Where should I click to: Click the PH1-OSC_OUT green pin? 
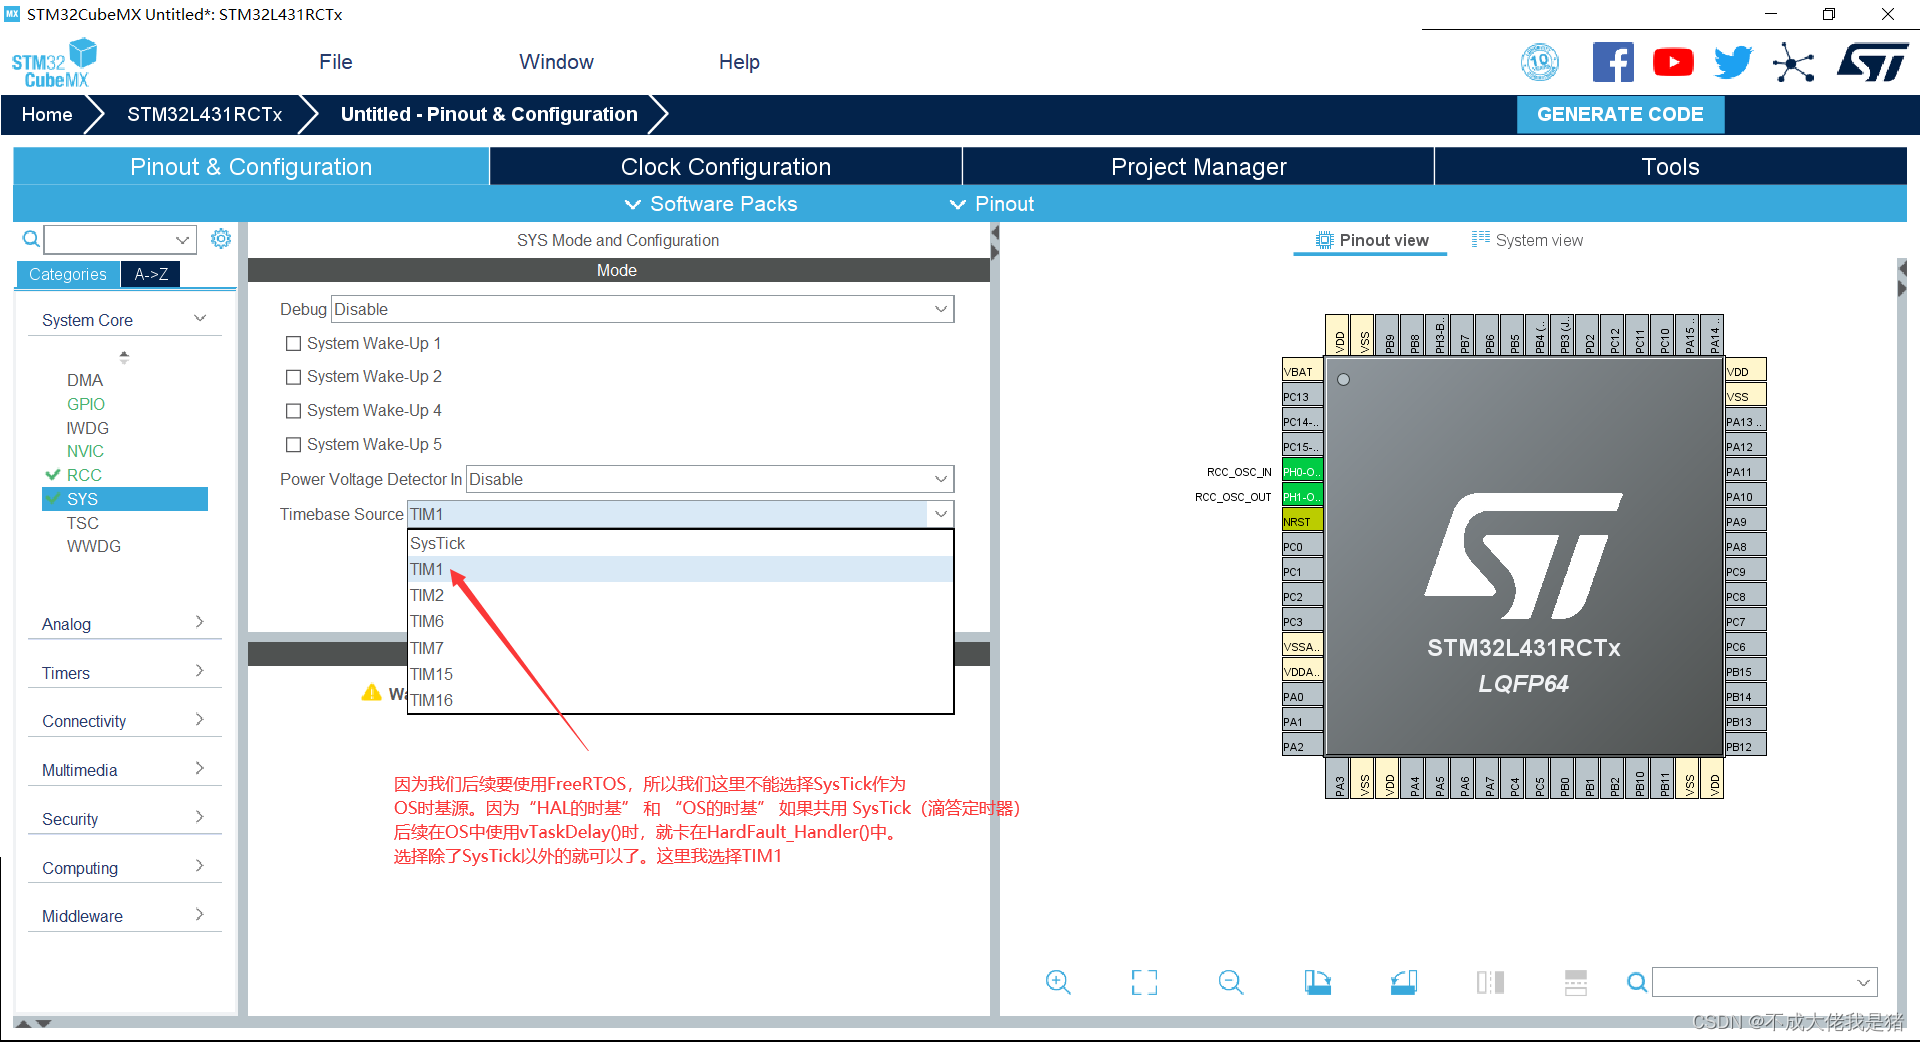1302,496
